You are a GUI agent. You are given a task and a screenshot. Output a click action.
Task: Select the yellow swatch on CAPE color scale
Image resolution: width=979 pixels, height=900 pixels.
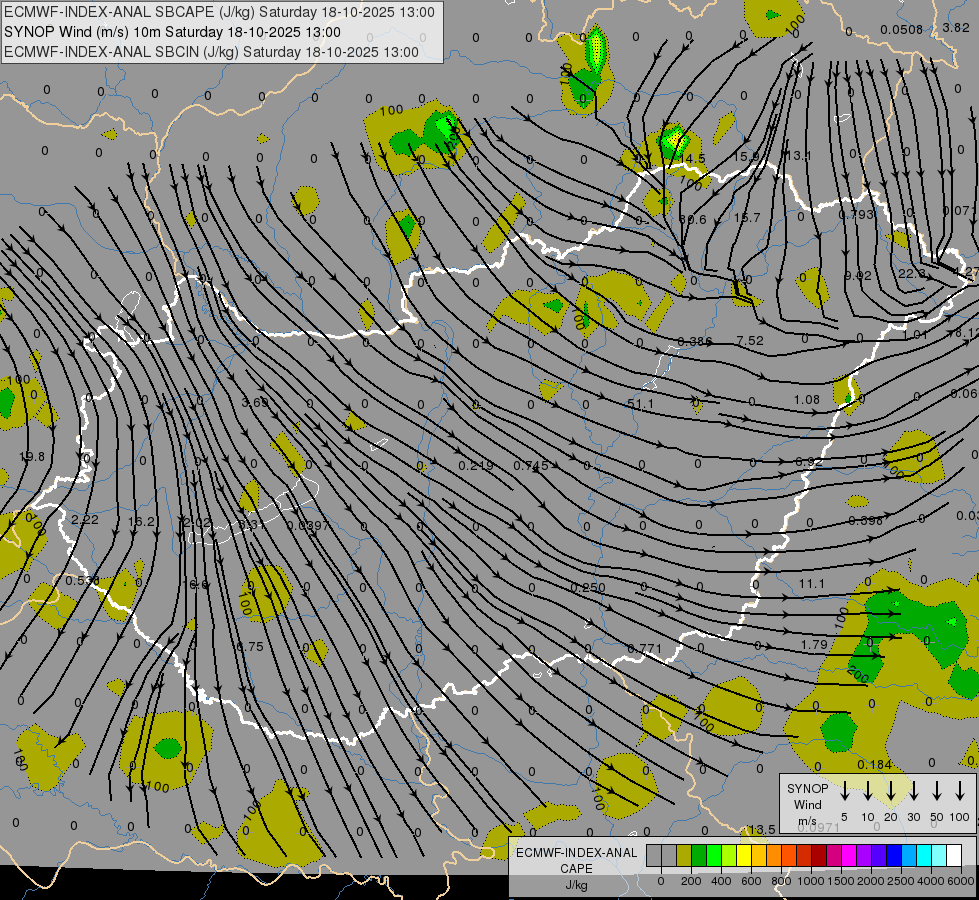(x=744, y=856)
